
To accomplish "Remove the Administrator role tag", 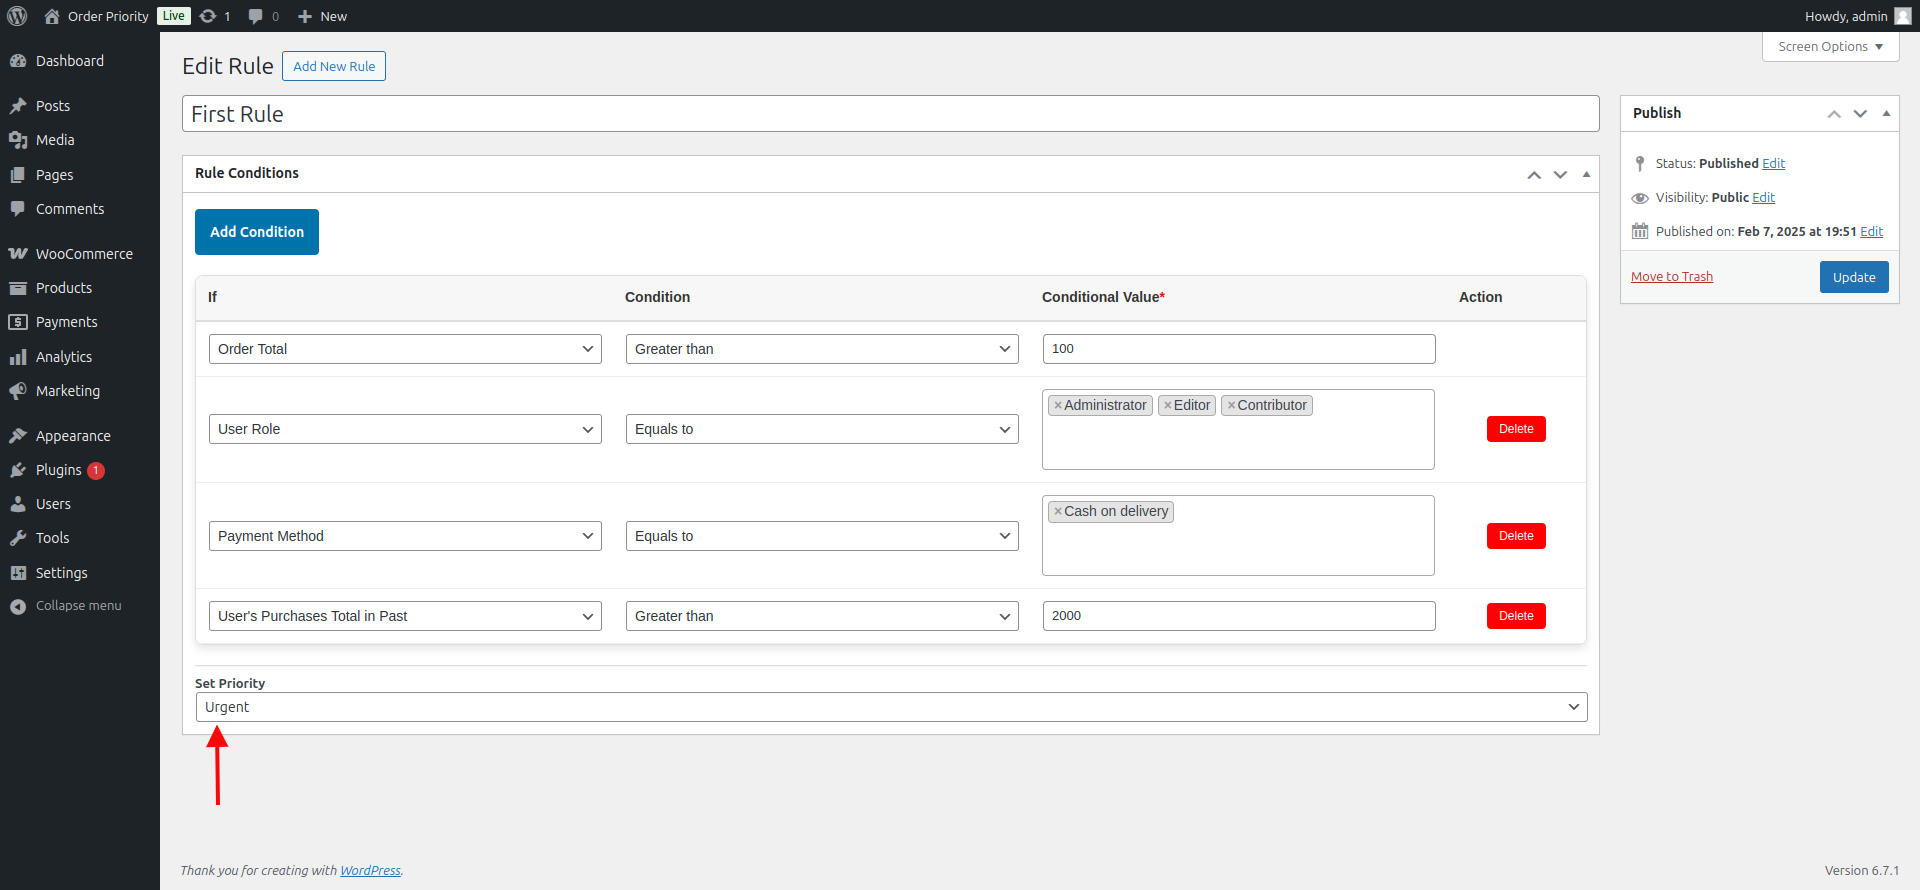I will (1057, 406).
